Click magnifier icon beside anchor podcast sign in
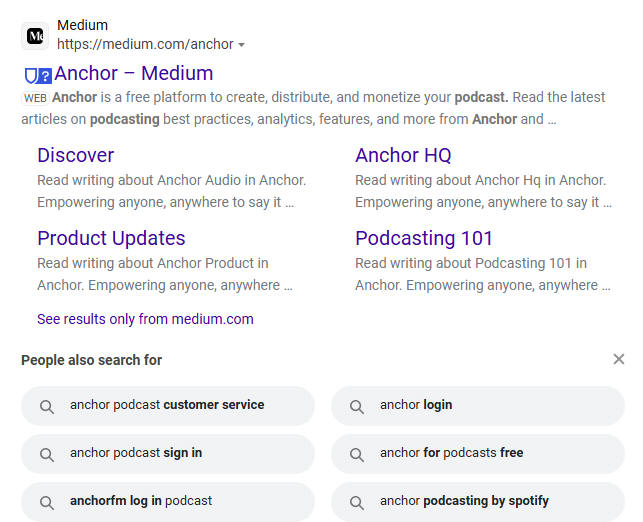643x522 pixels. (x=47, y=455)
